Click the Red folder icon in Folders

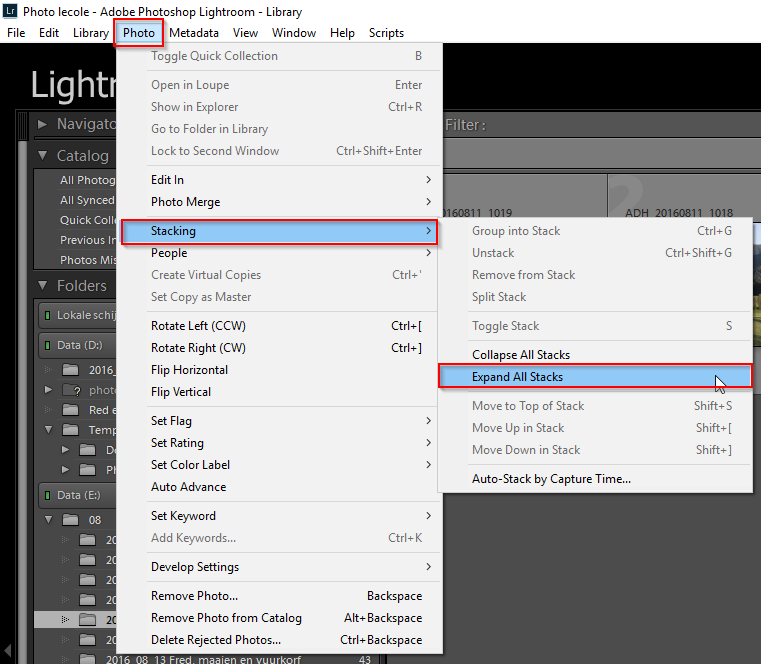click(x=70, y=410)
